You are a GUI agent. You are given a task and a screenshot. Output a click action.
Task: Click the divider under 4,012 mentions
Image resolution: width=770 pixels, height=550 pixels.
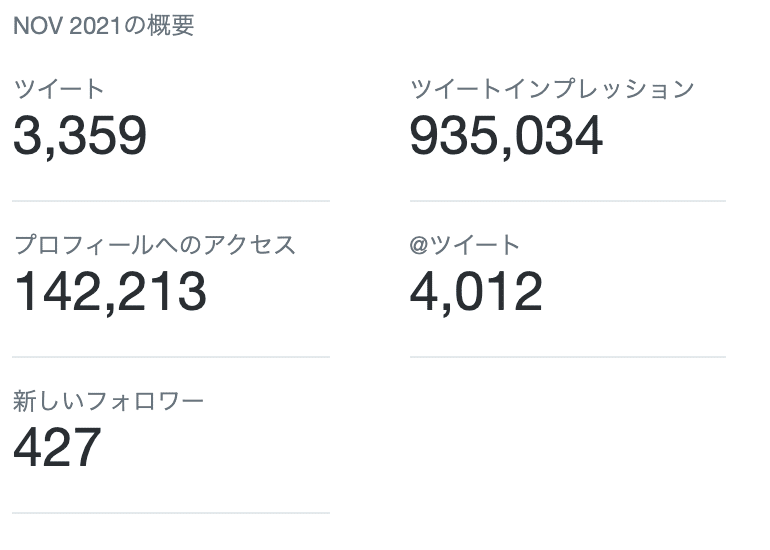pos(568,357)
